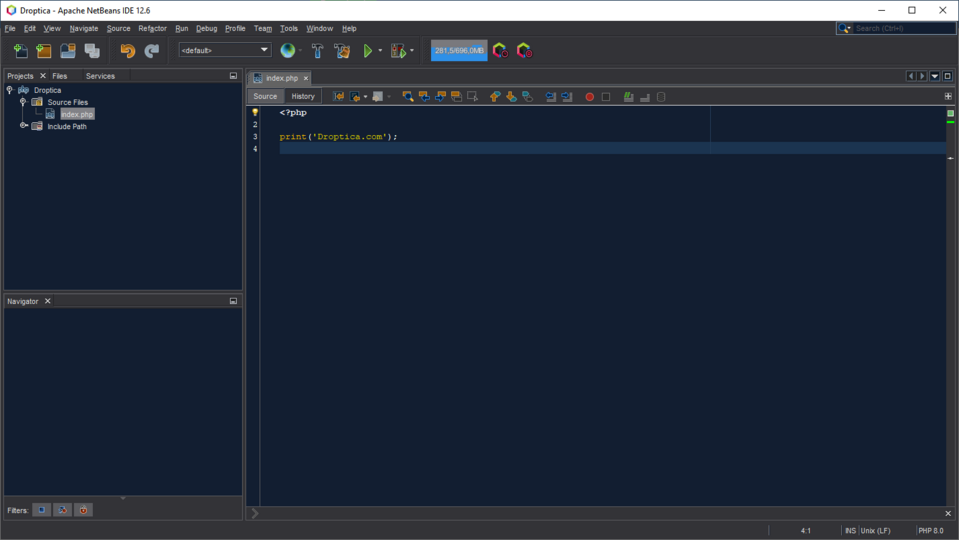This screenshot has height=540, width=959.
Task: Start macro recording red circle
Action: [x=590, y=97]
